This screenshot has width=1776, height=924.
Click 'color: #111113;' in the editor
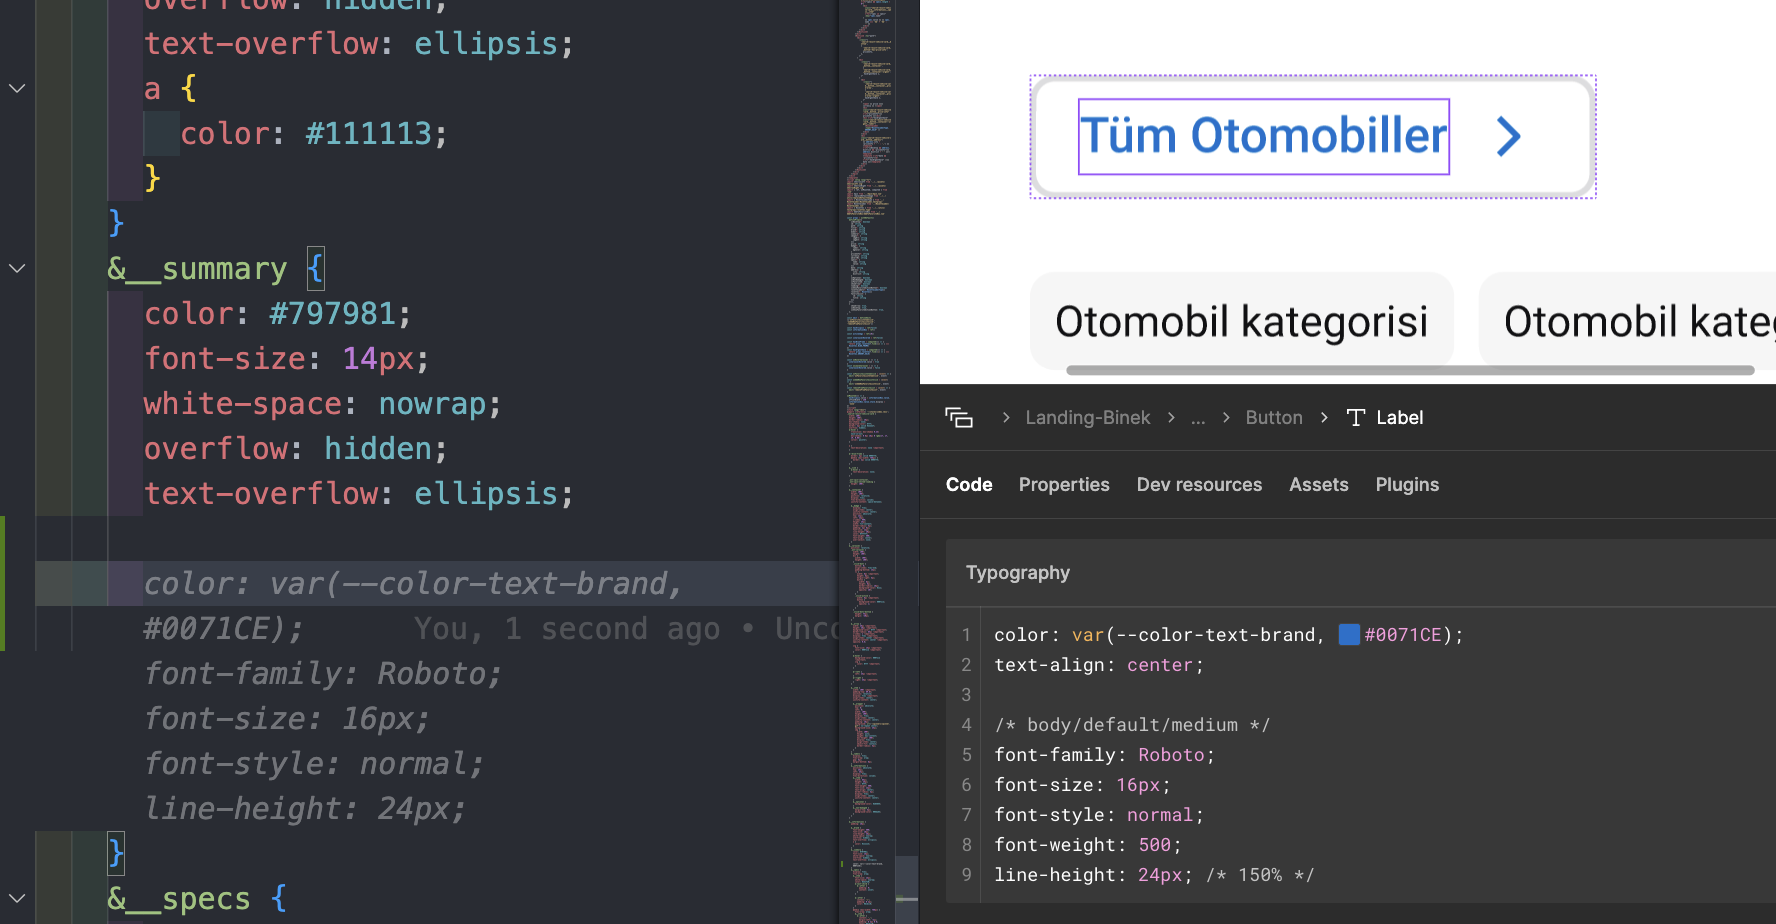click(313, 134)
